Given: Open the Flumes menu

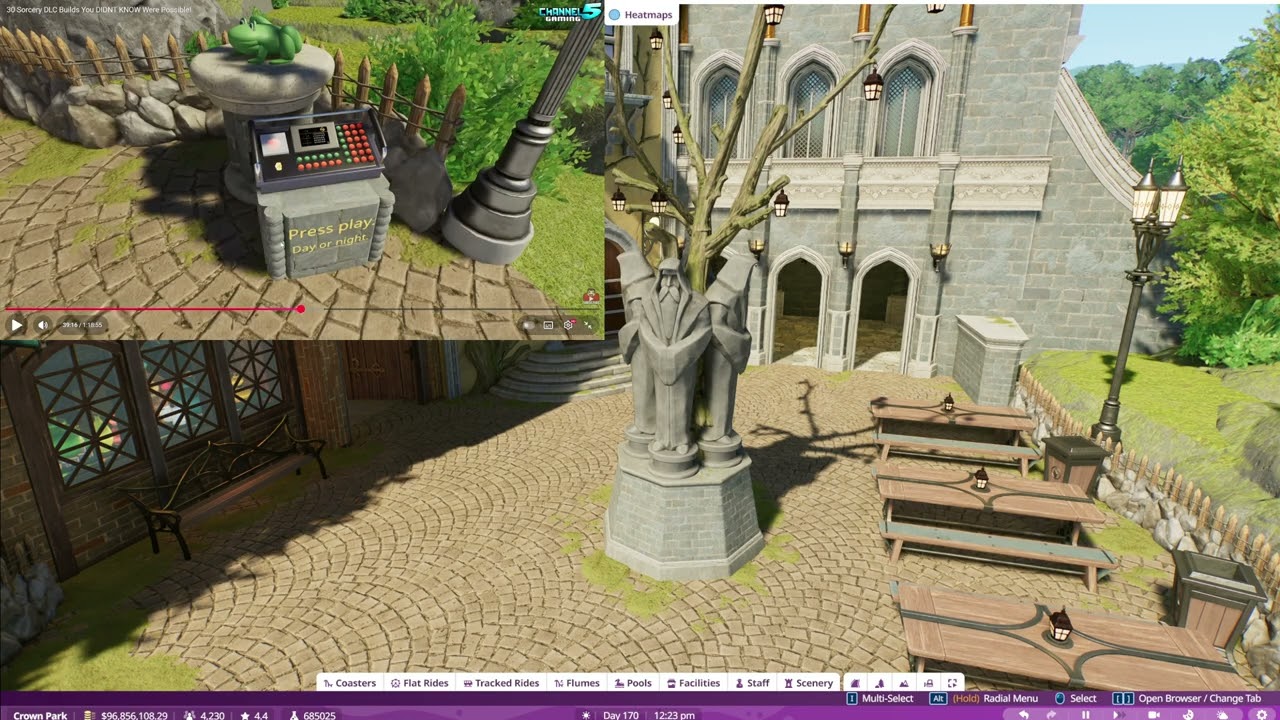Looking at the screenshot, I should pos(577,683).
